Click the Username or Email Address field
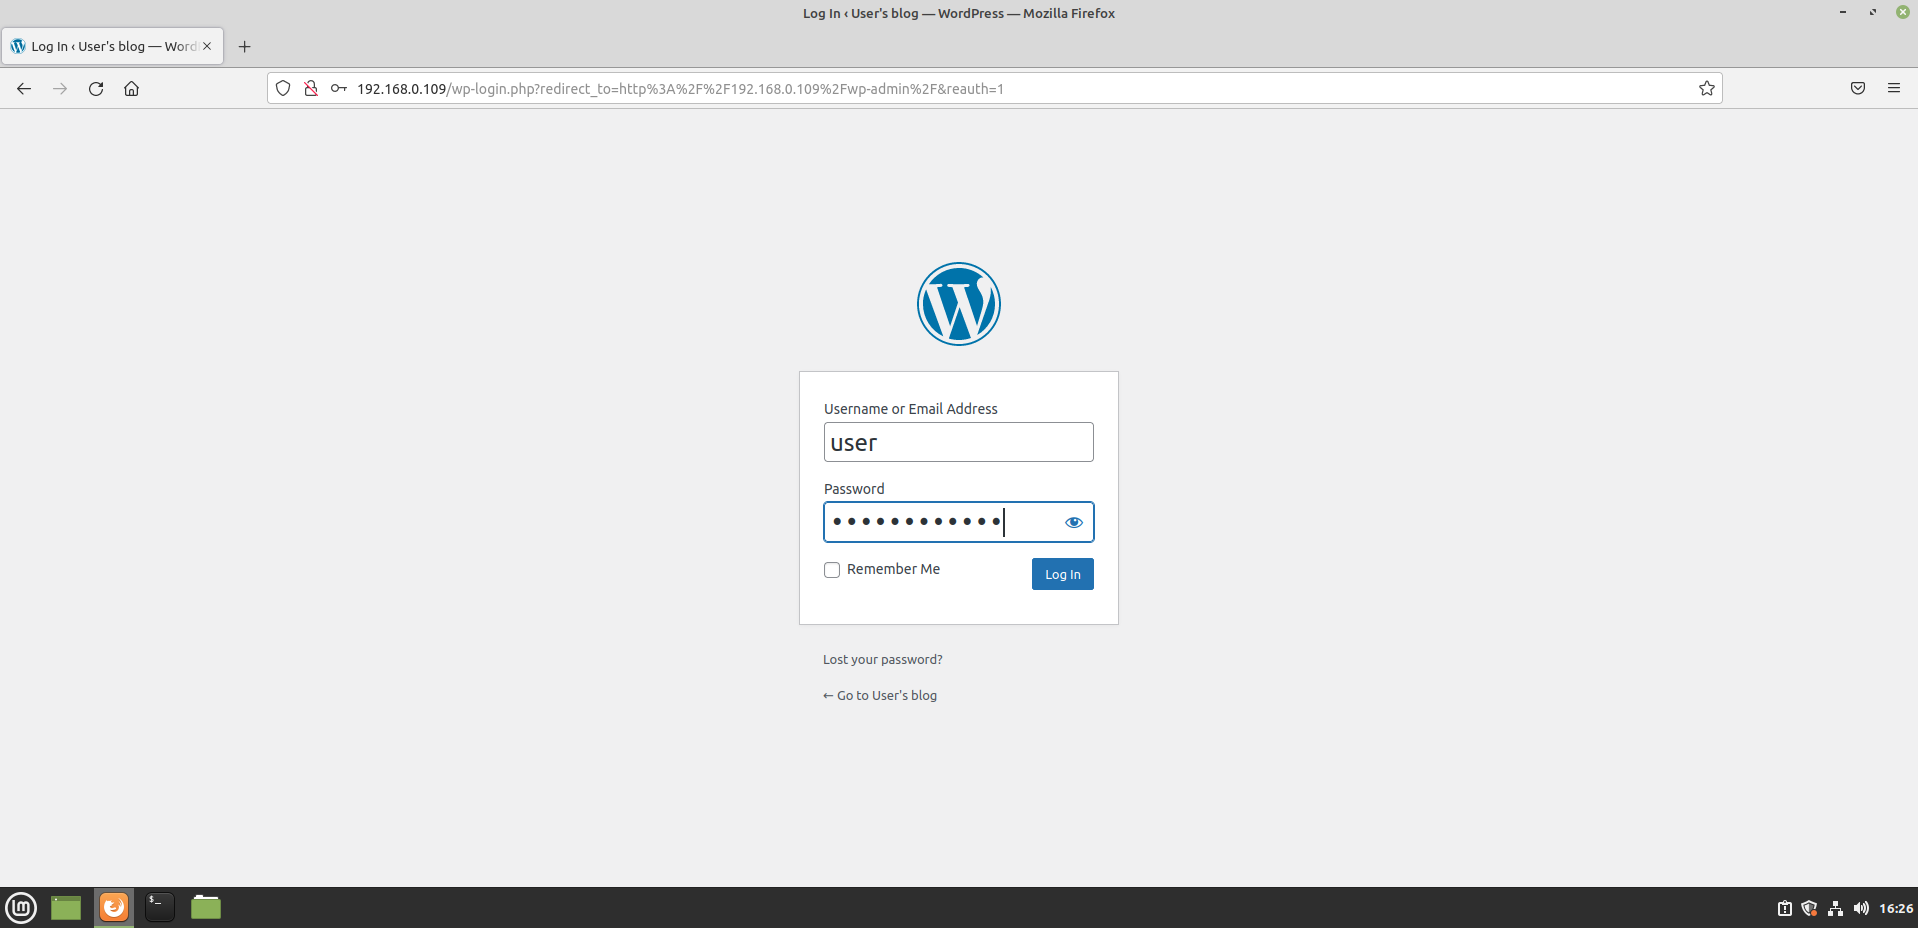1918x928 pixels. coord(959,442)
